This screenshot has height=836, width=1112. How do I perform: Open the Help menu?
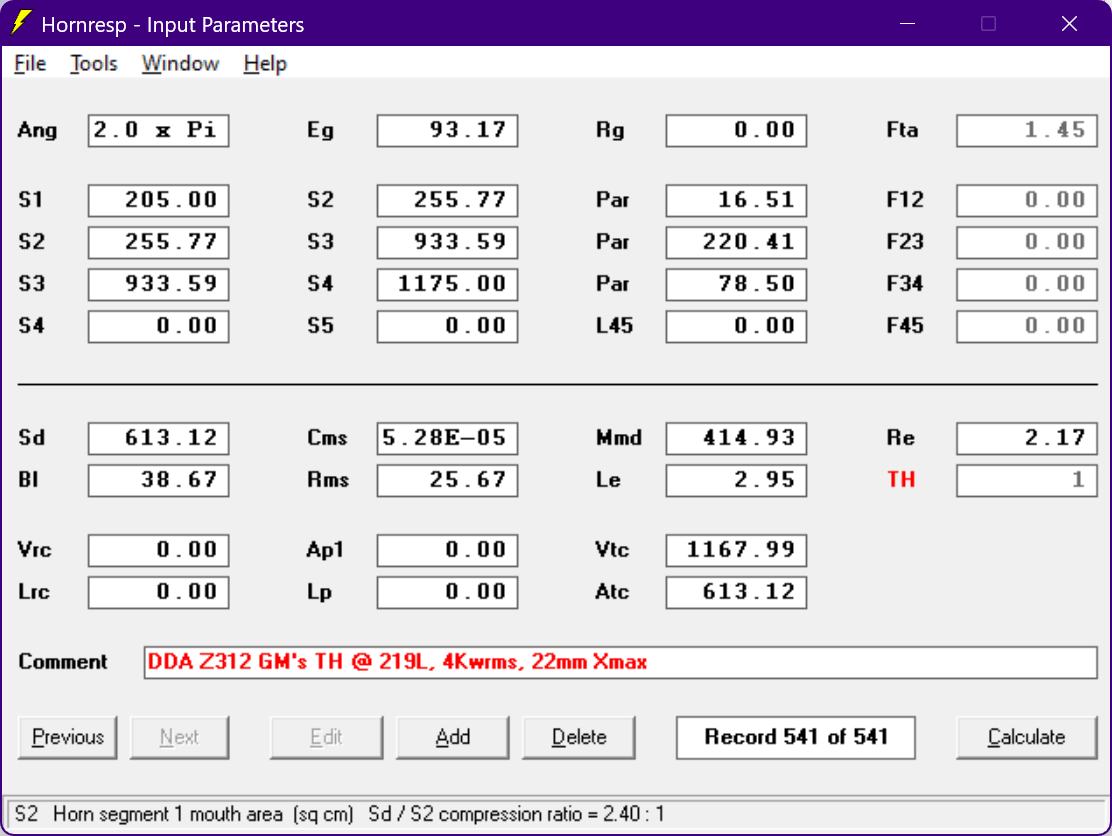tap(265, 64)
